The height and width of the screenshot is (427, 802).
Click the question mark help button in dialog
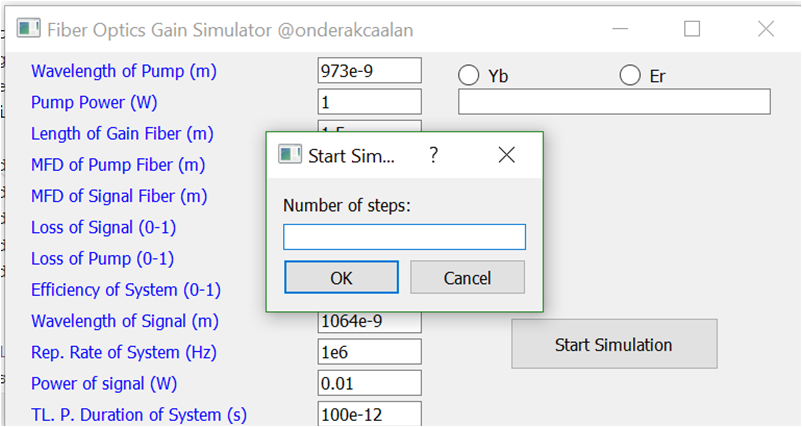[434, 154]
